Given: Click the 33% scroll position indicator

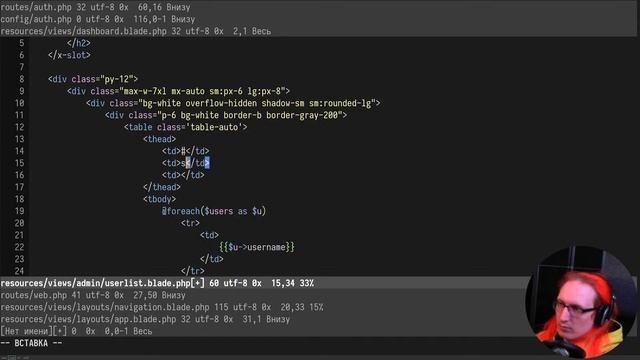Looking at the screenshot, I should [307, 283].
